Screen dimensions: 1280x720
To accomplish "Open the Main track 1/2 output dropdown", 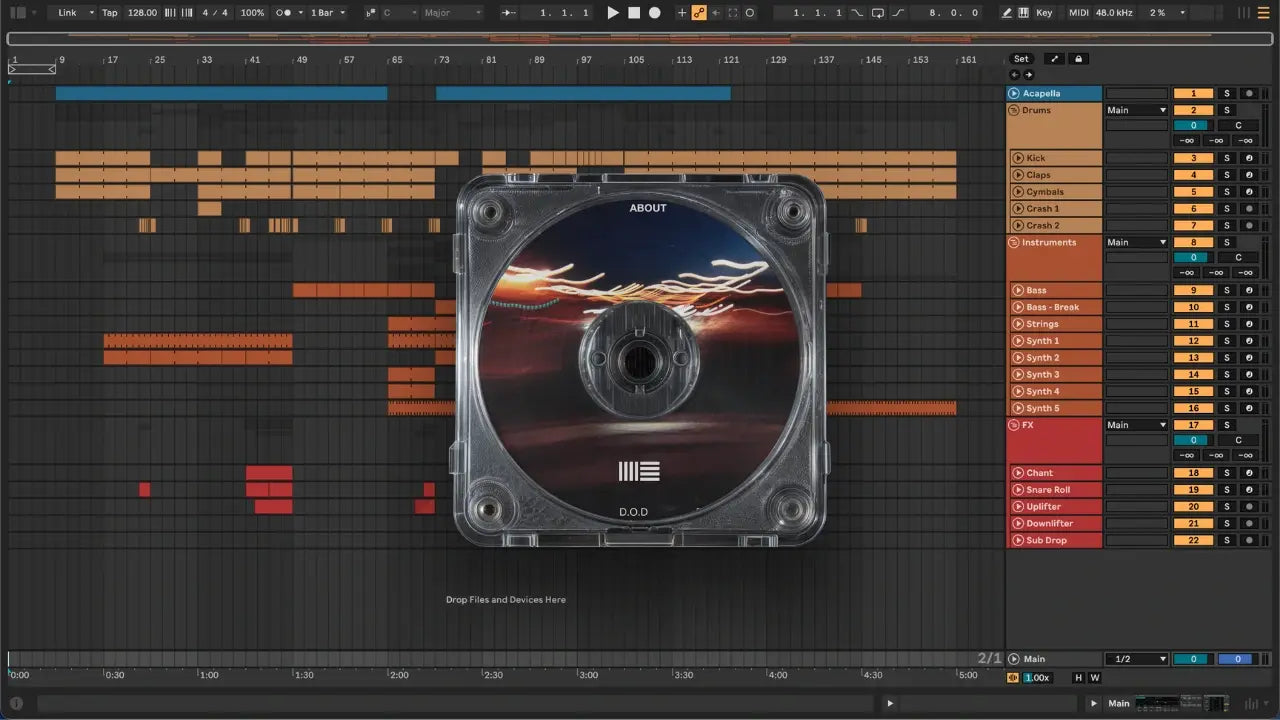I will coord(1137,659).
